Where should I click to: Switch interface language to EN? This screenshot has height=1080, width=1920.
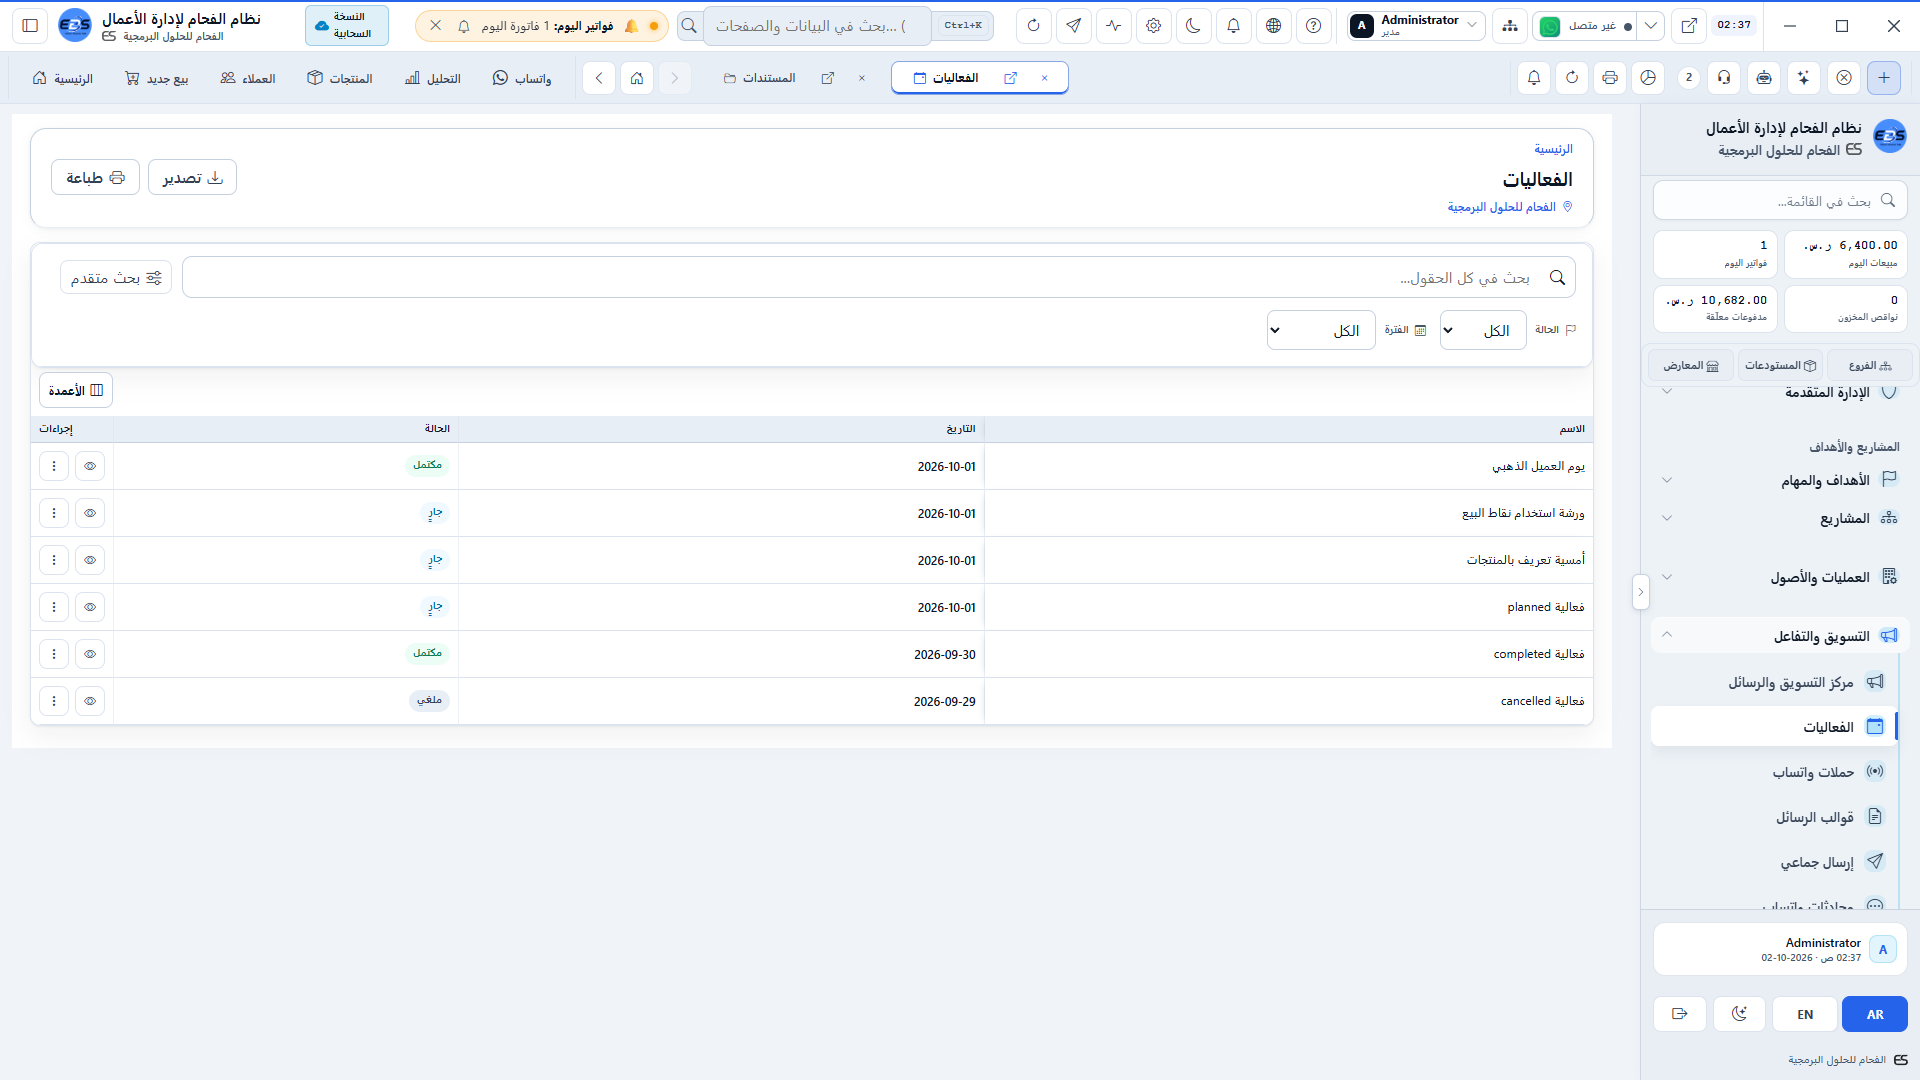[1805, 1014]
